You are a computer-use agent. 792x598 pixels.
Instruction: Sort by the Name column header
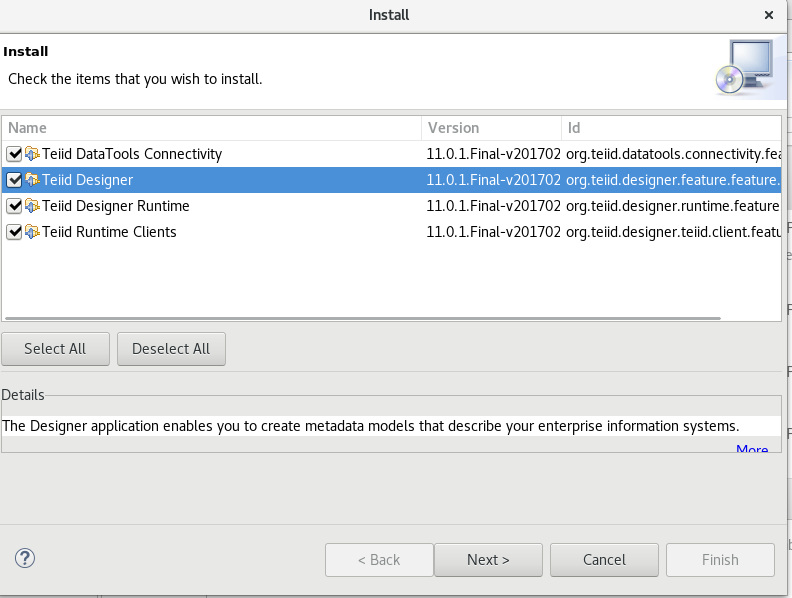211,128
